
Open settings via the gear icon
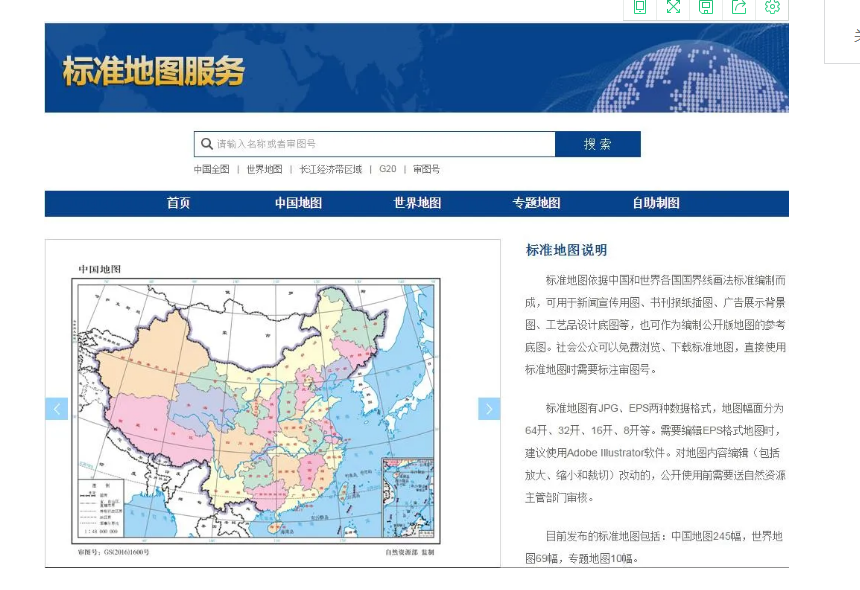772,7
